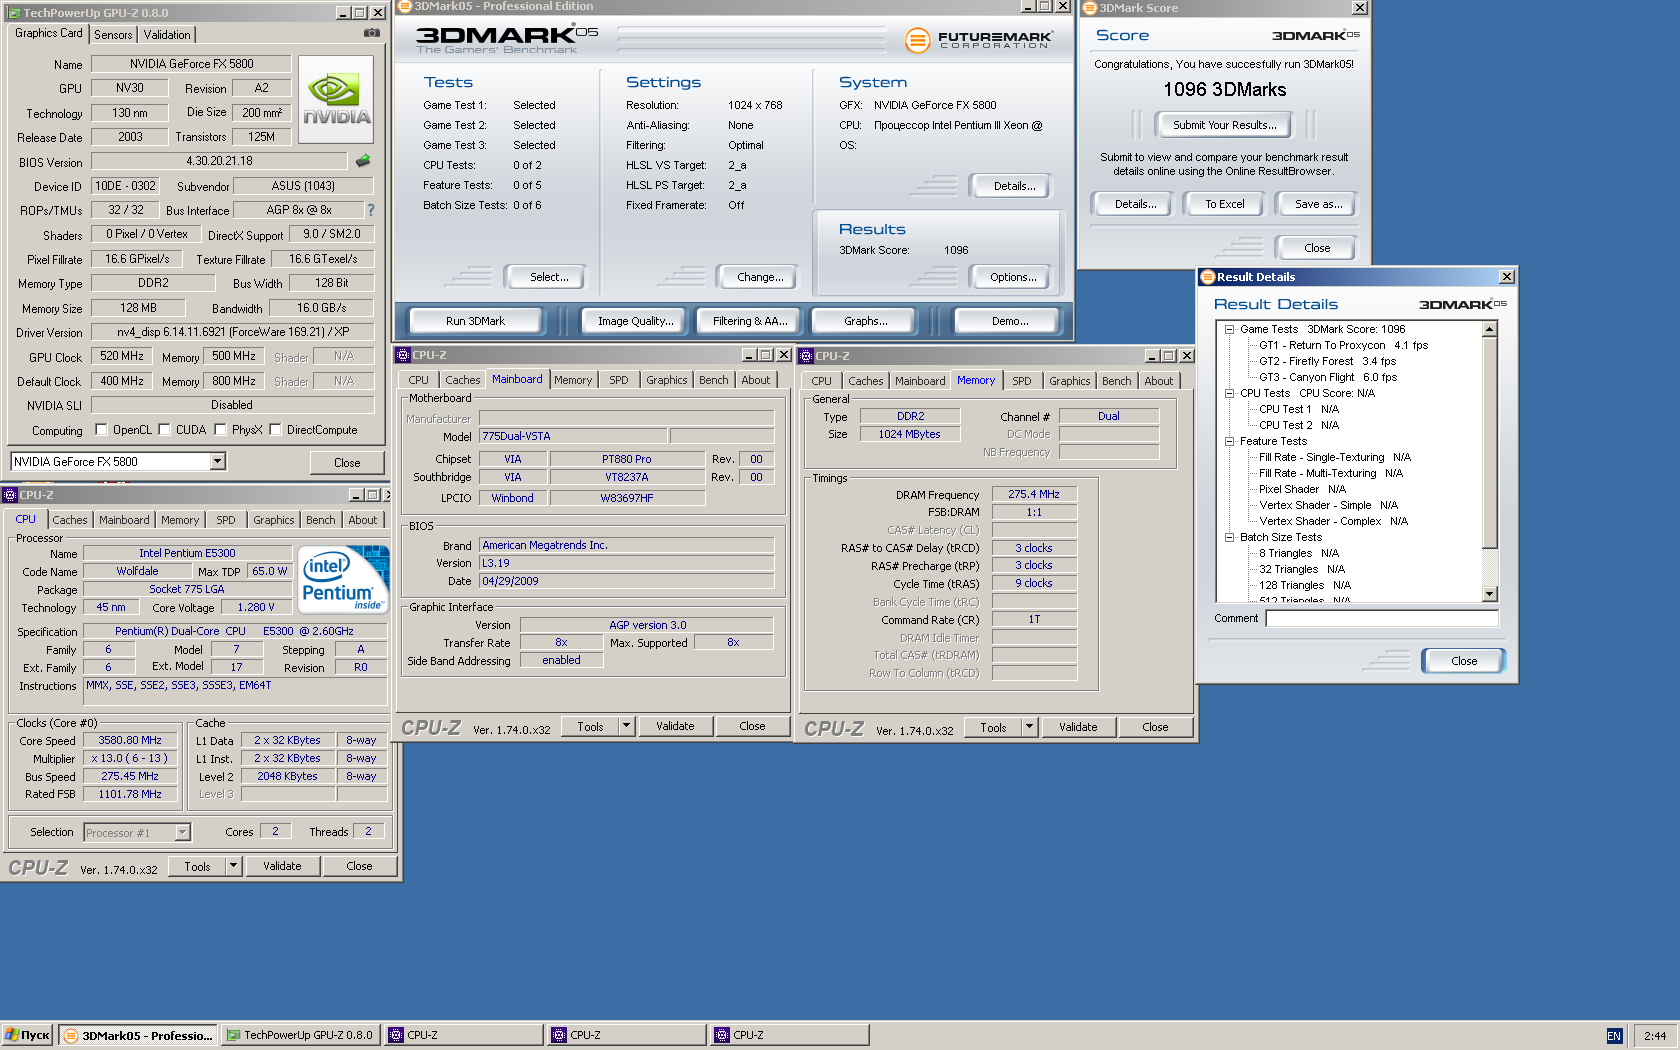Screen dimensions: 1680x1050
Task: Switch to TechPowerUp GPU-Z taskbar item
Action: point(301,1035)
